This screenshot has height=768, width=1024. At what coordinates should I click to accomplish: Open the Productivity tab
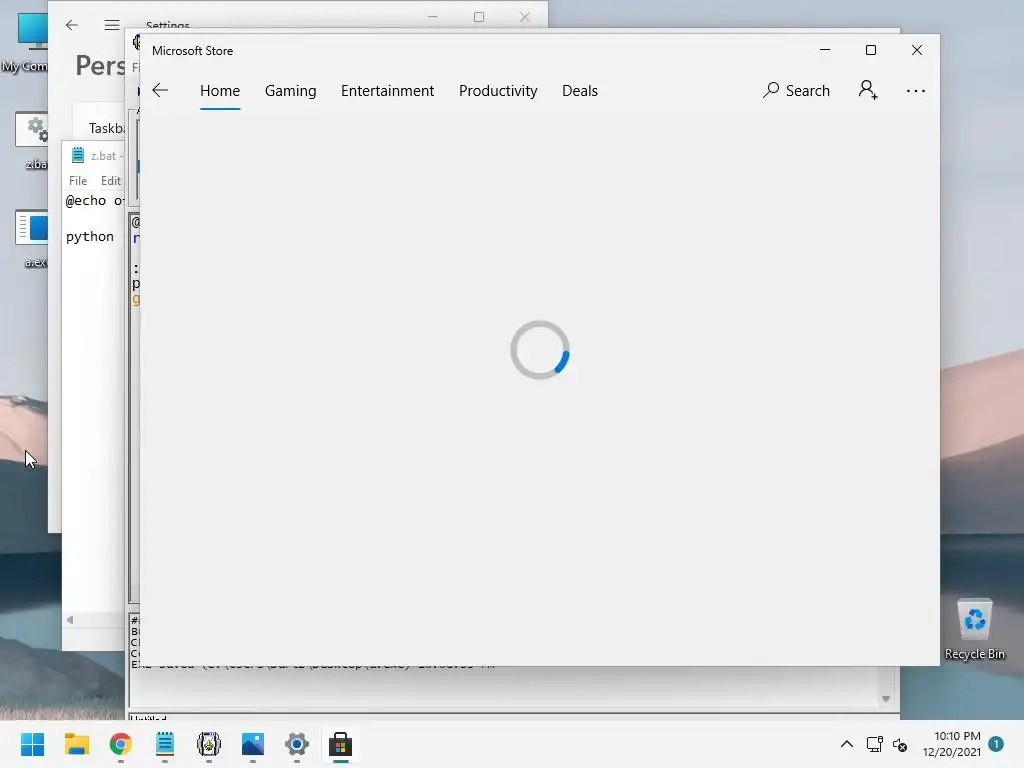click(498, 91)
